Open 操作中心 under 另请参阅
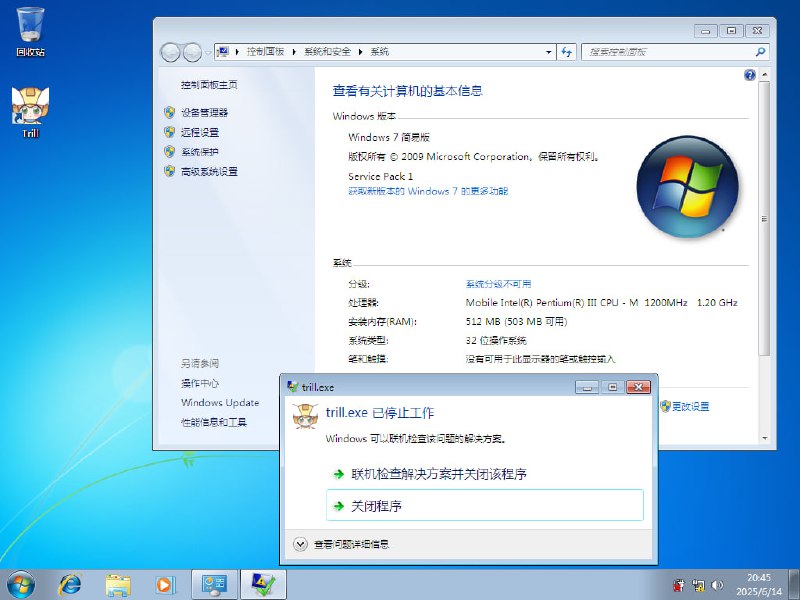The width and height of the screenshot is (800, 600). pyautogui.click(x=200, y=383)
